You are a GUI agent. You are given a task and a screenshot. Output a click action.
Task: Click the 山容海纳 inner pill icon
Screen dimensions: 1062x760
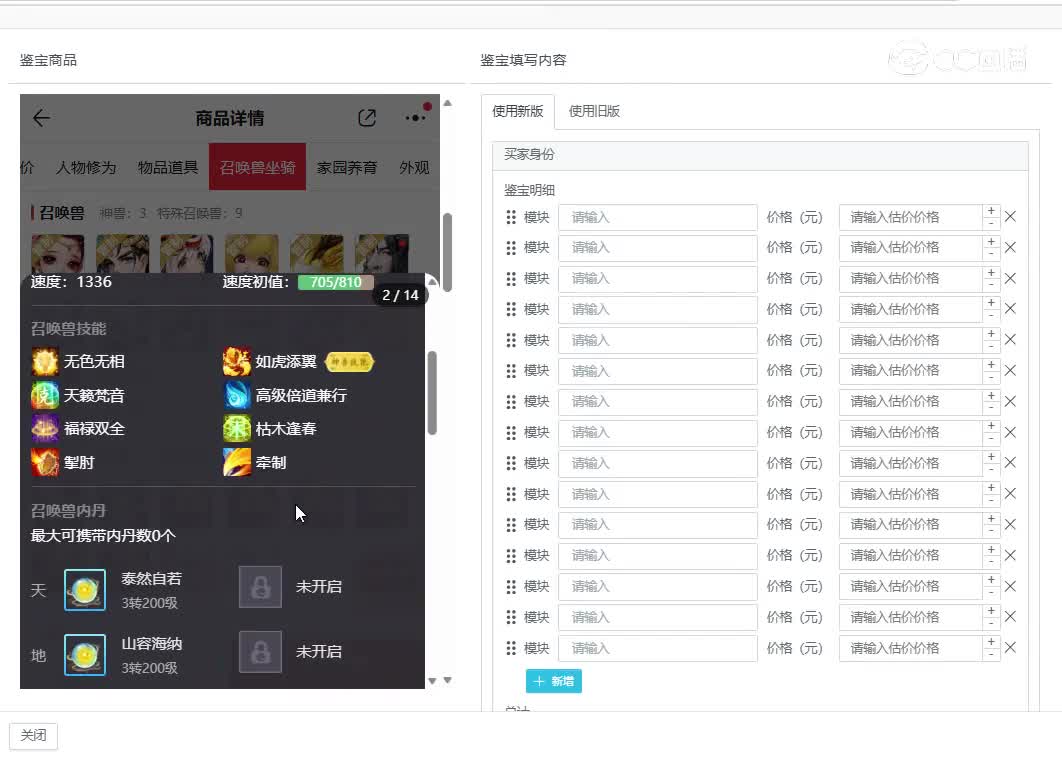tap(85, 655)
